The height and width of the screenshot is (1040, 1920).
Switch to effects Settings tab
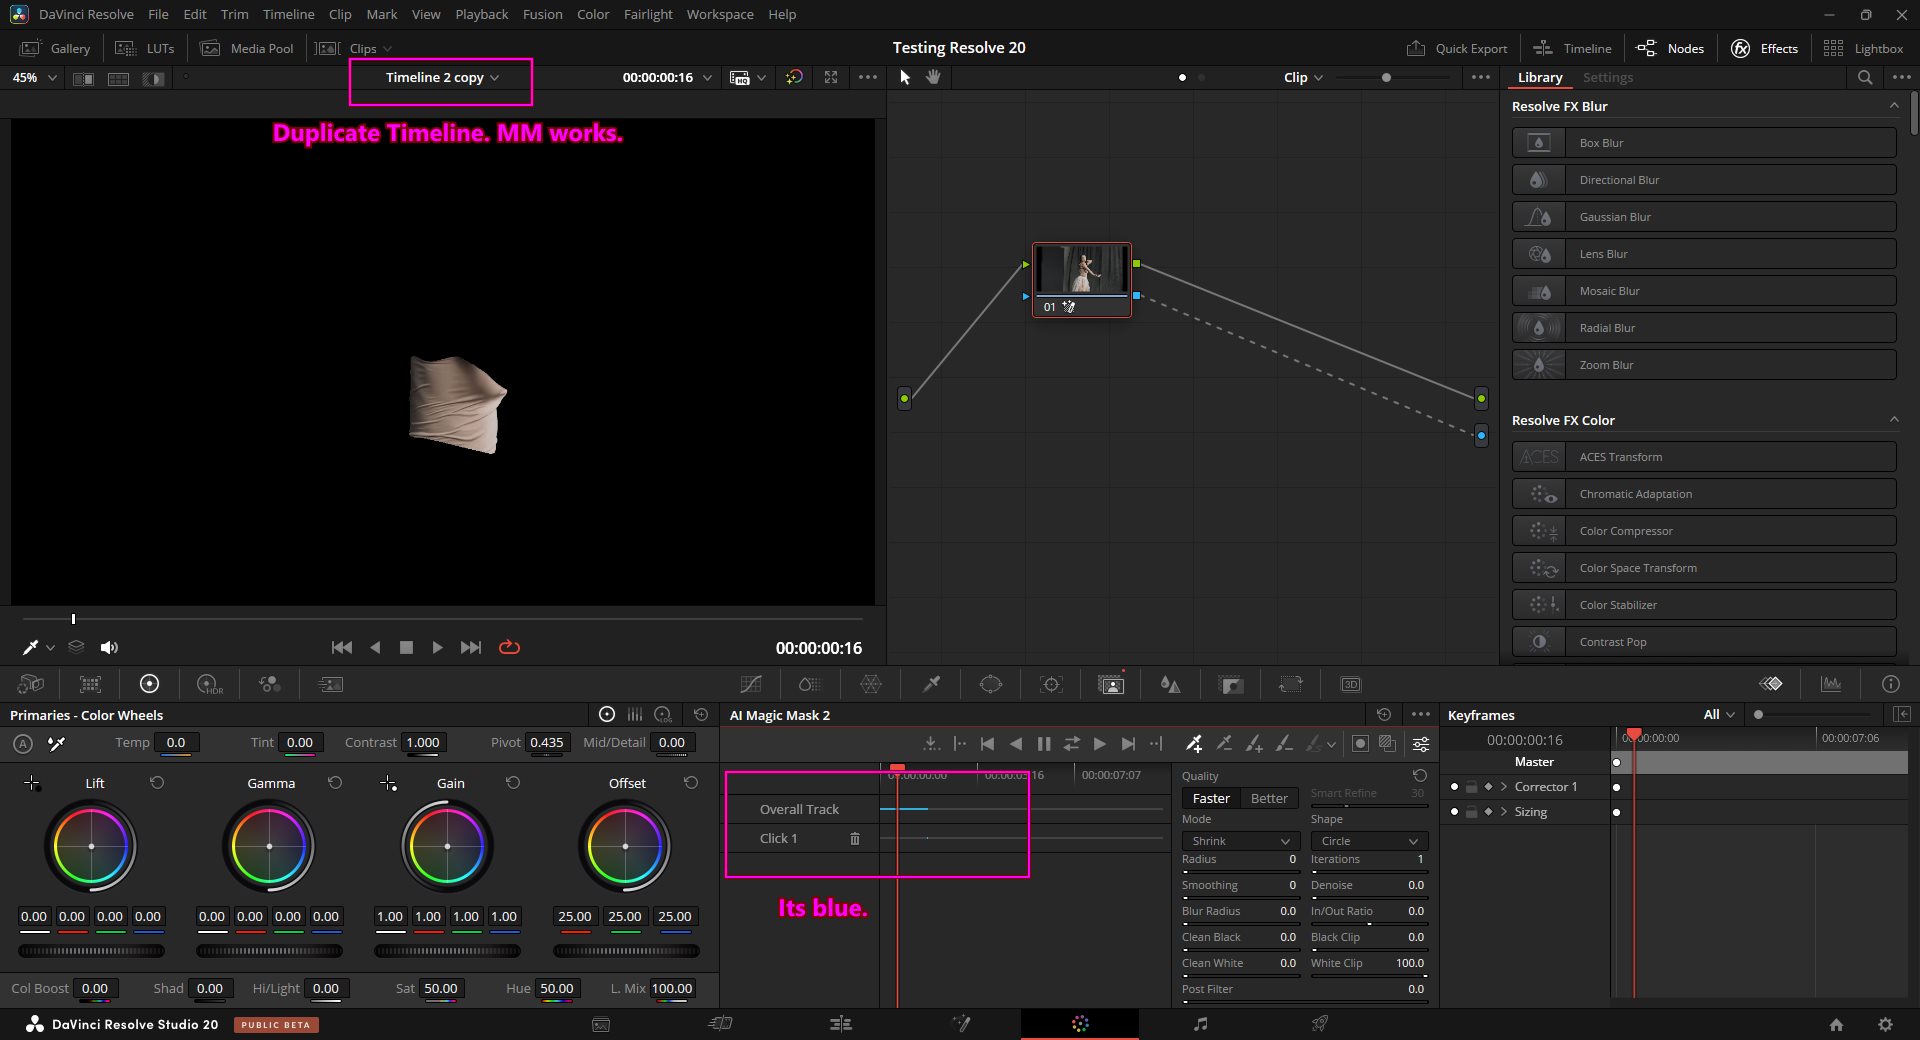tap(1607, 77)
